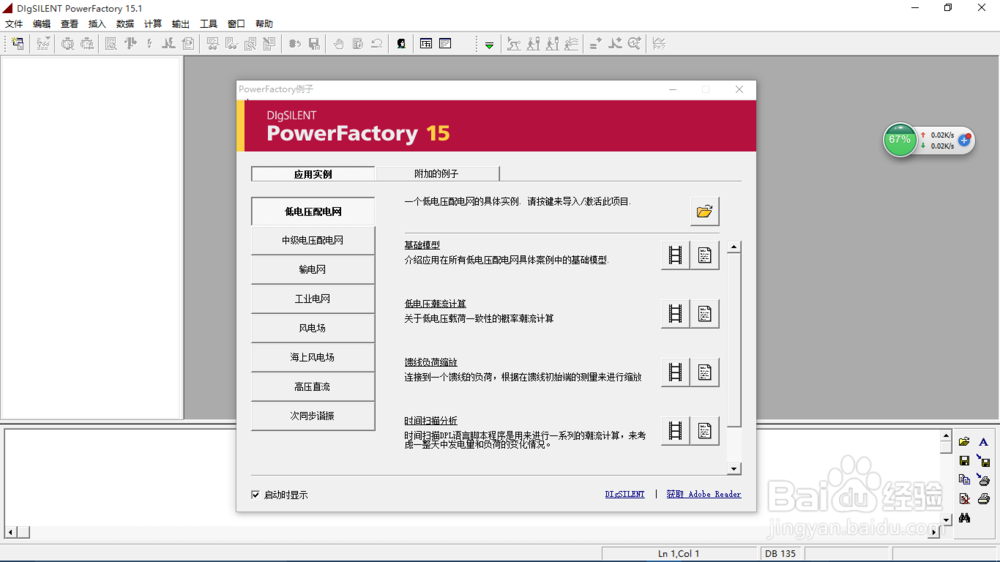Click the clear output icon with red X

[964, 499]
